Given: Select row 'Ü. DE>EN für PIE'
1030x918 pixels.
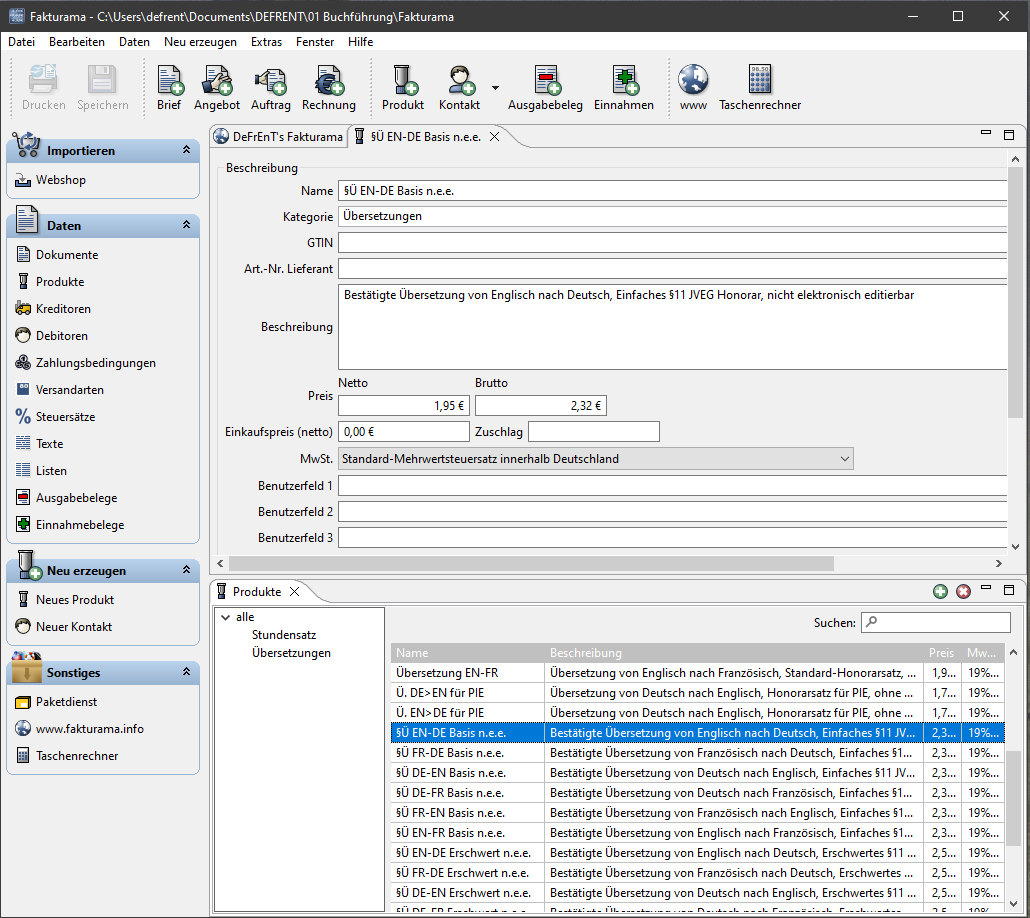Looking at the screenshot, I should pos(698,693).
